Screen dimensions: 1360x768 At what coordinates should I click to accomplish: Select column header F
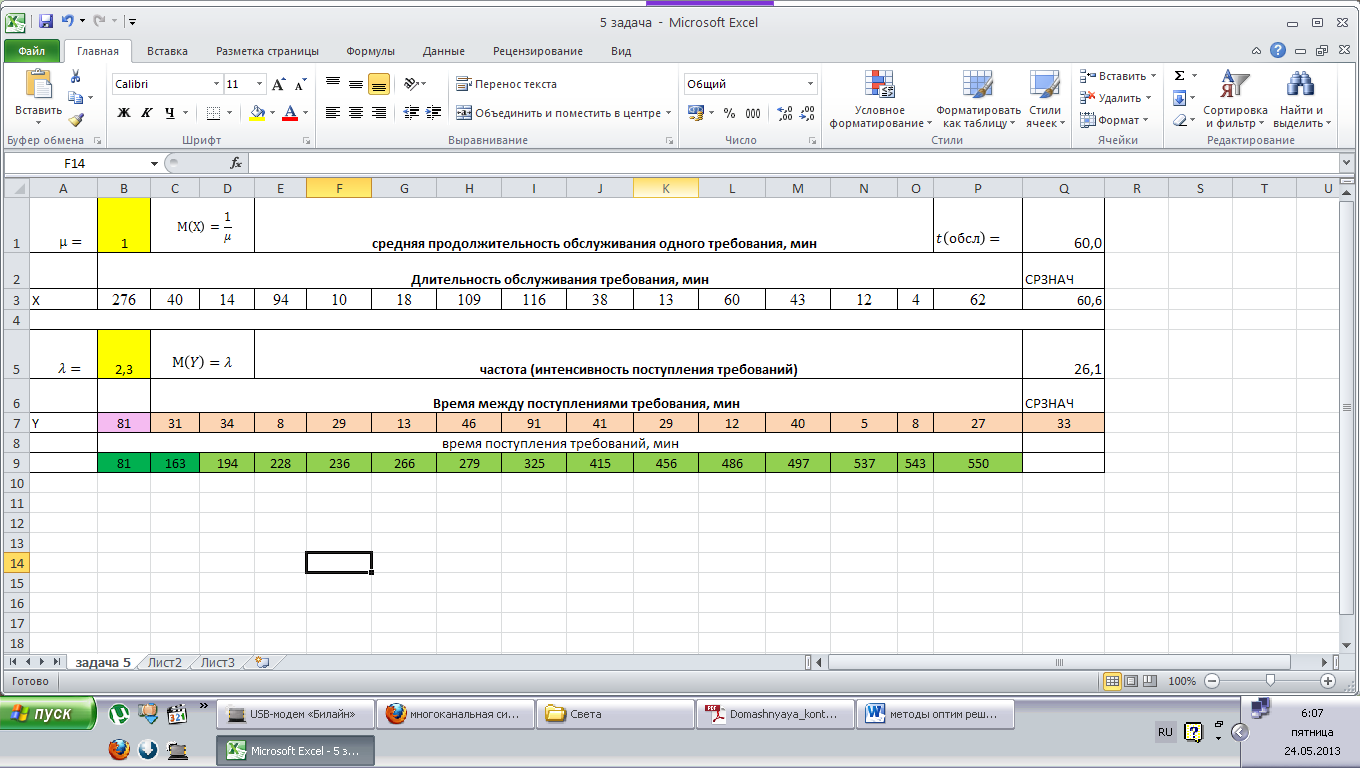pos(339,188)
